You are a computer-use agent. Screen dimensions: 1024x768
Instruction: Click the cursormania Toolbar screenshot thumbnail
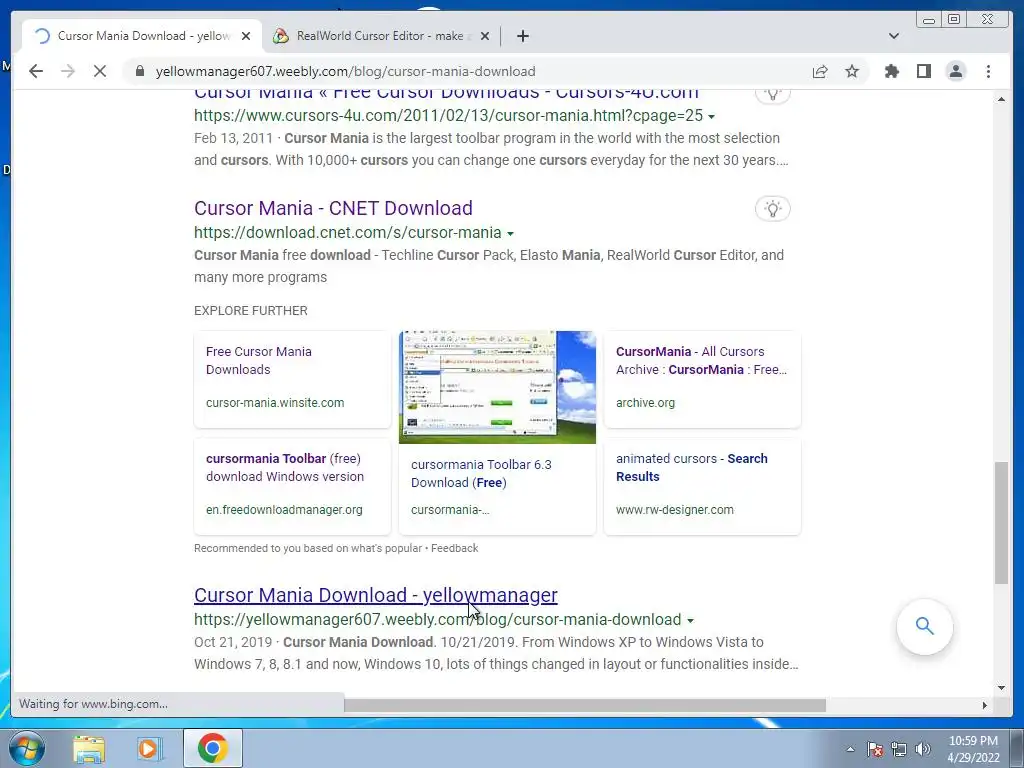coord(497,387)
